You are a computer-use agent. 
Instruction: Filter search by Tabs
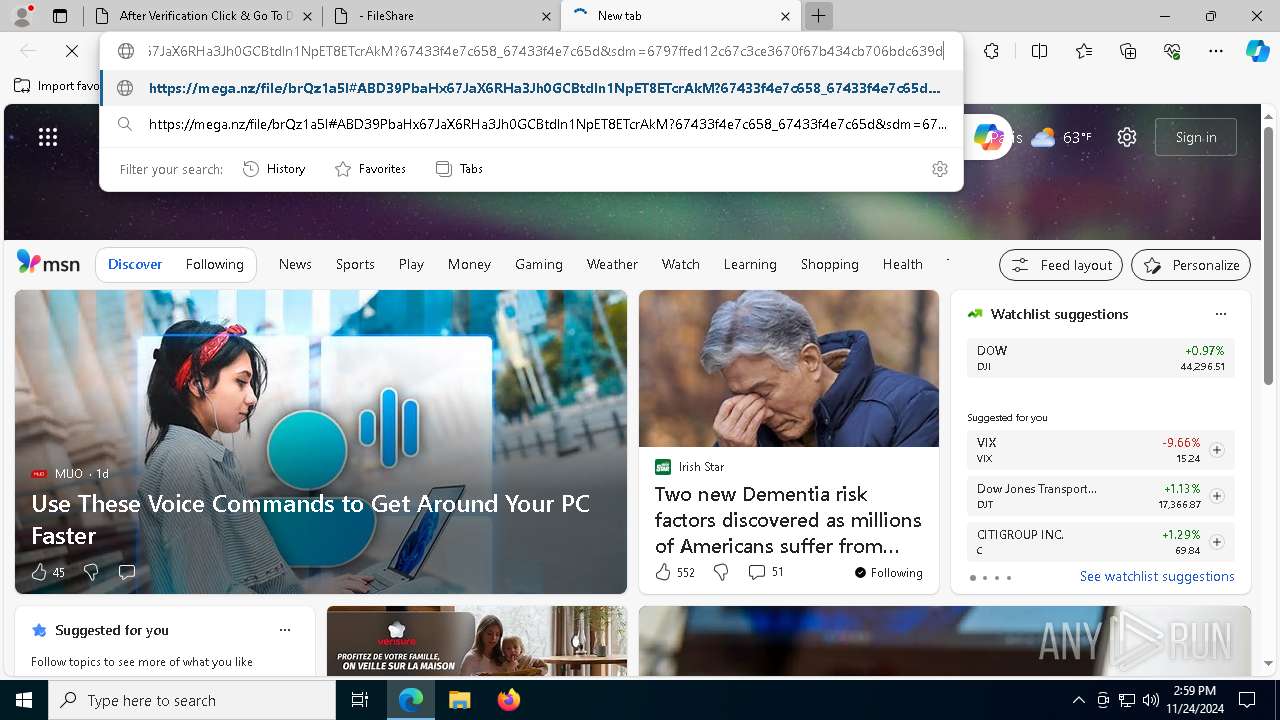(x=460, y=169)
